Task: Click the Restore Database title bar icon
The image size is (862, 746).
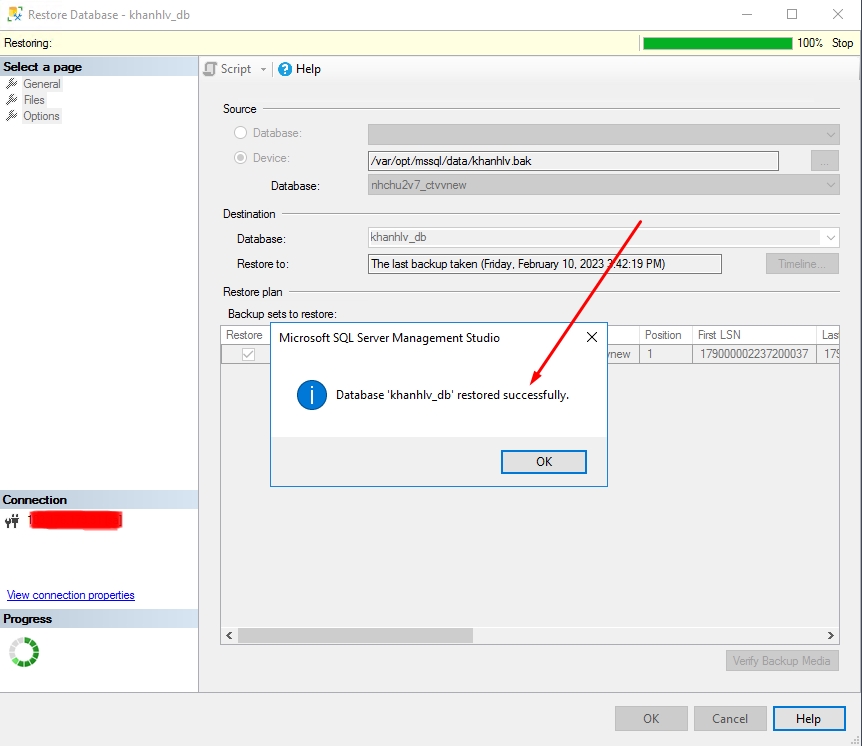Action: tap(14, 14)
